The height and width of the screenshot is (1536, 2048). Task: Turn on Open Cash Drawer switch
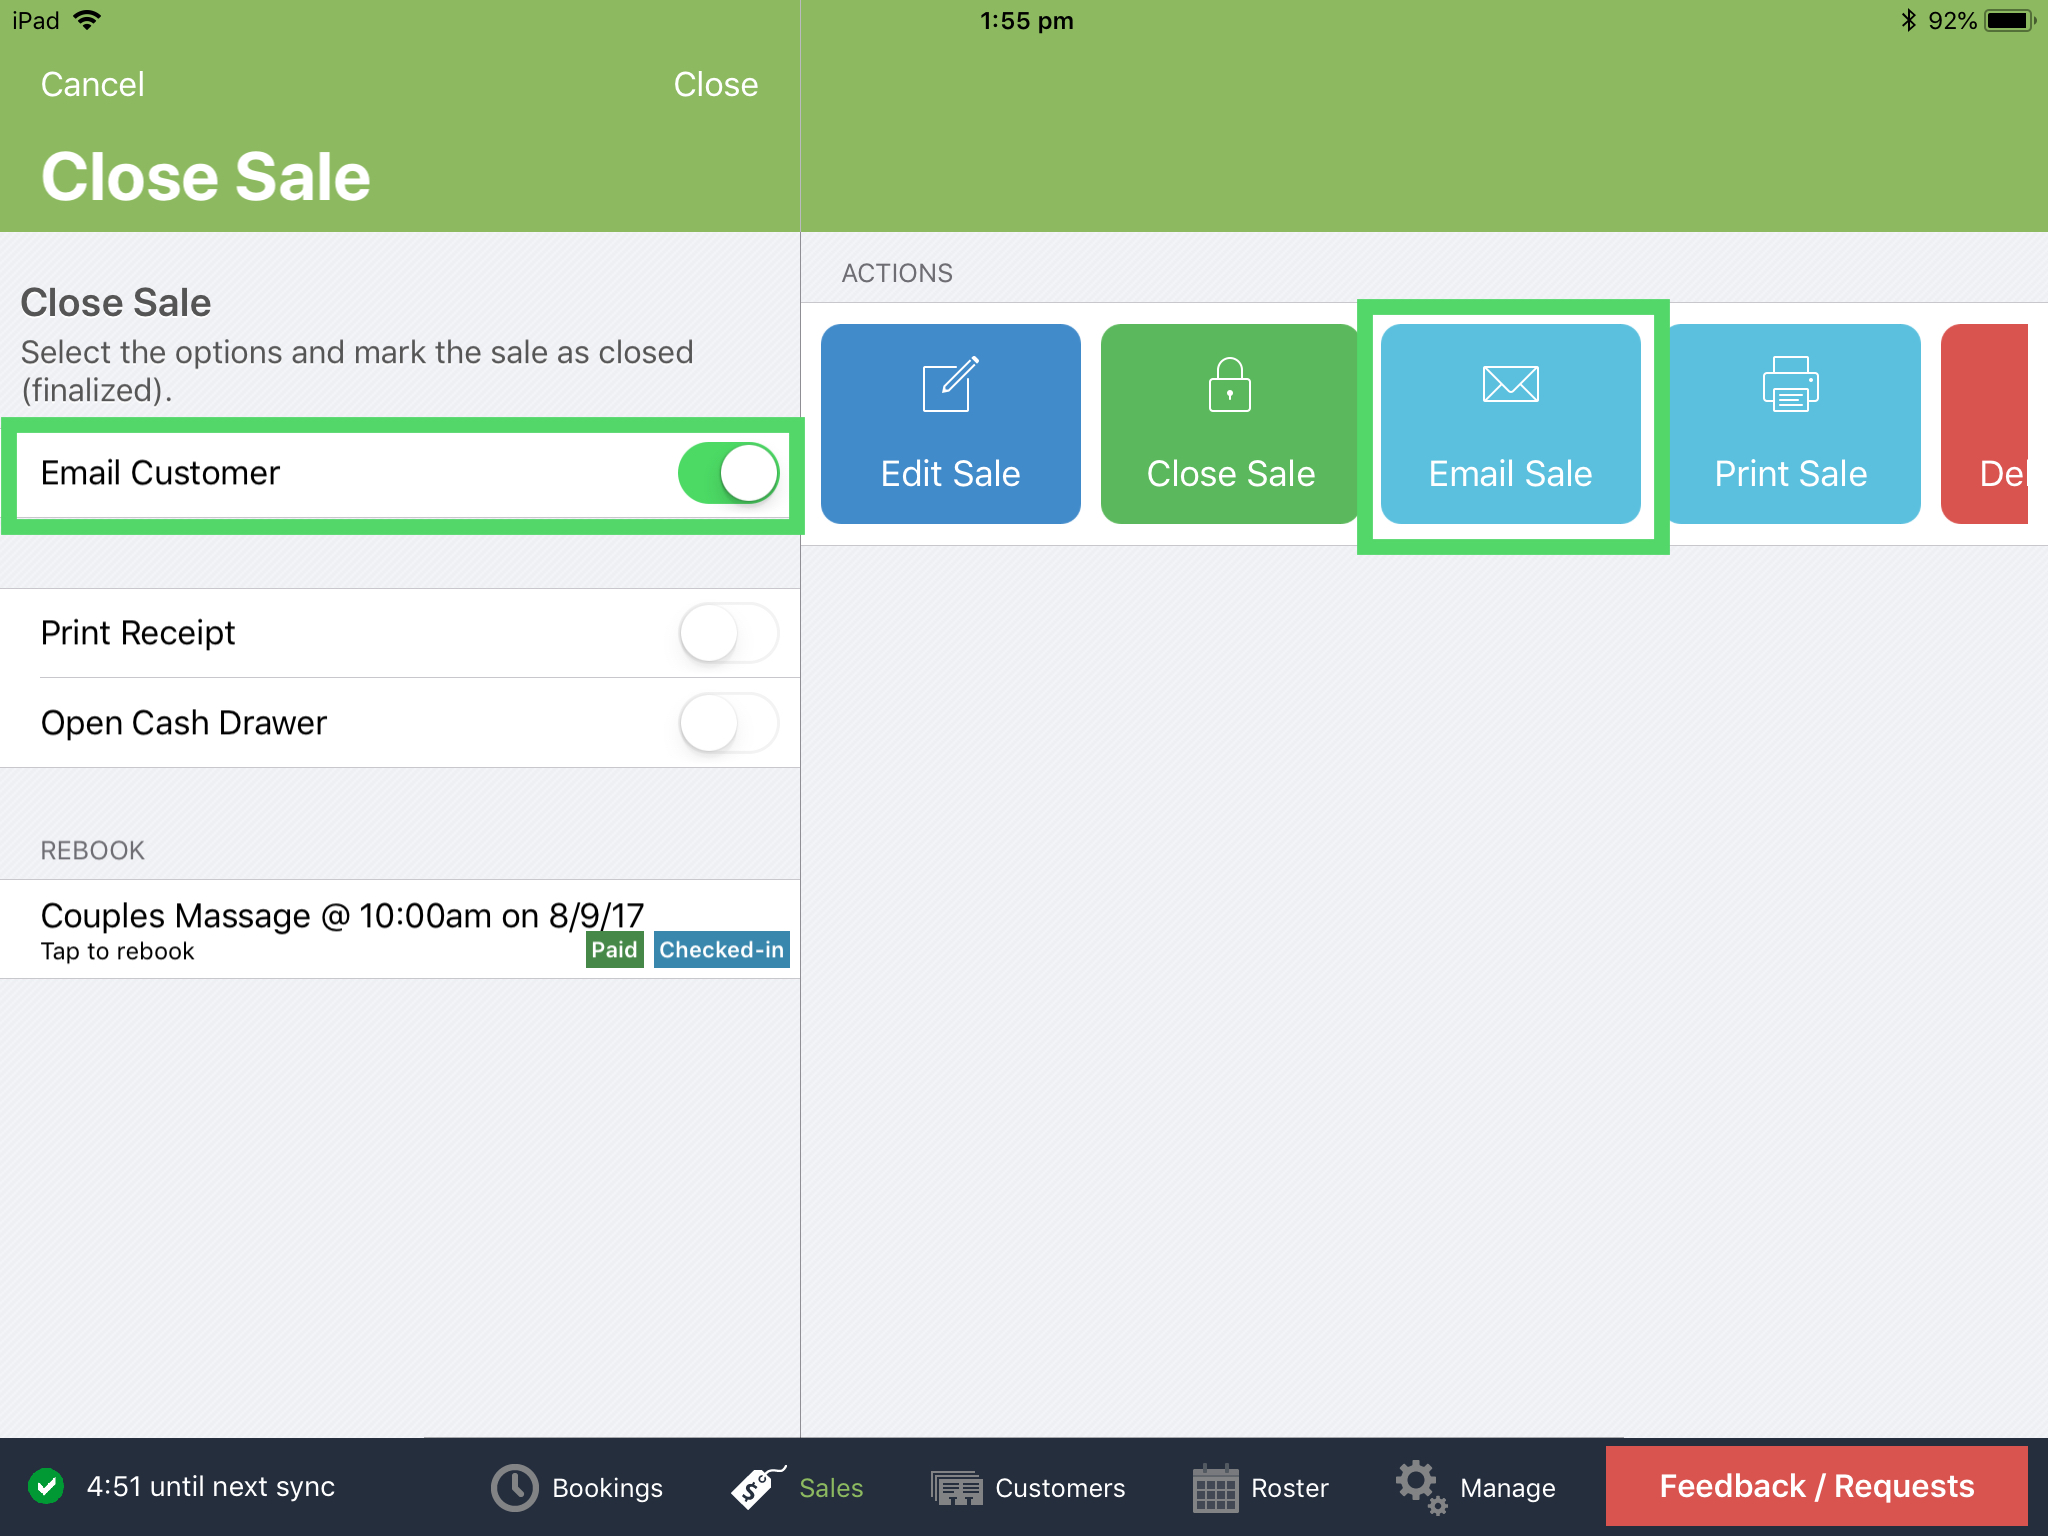[x=728, y=723]
